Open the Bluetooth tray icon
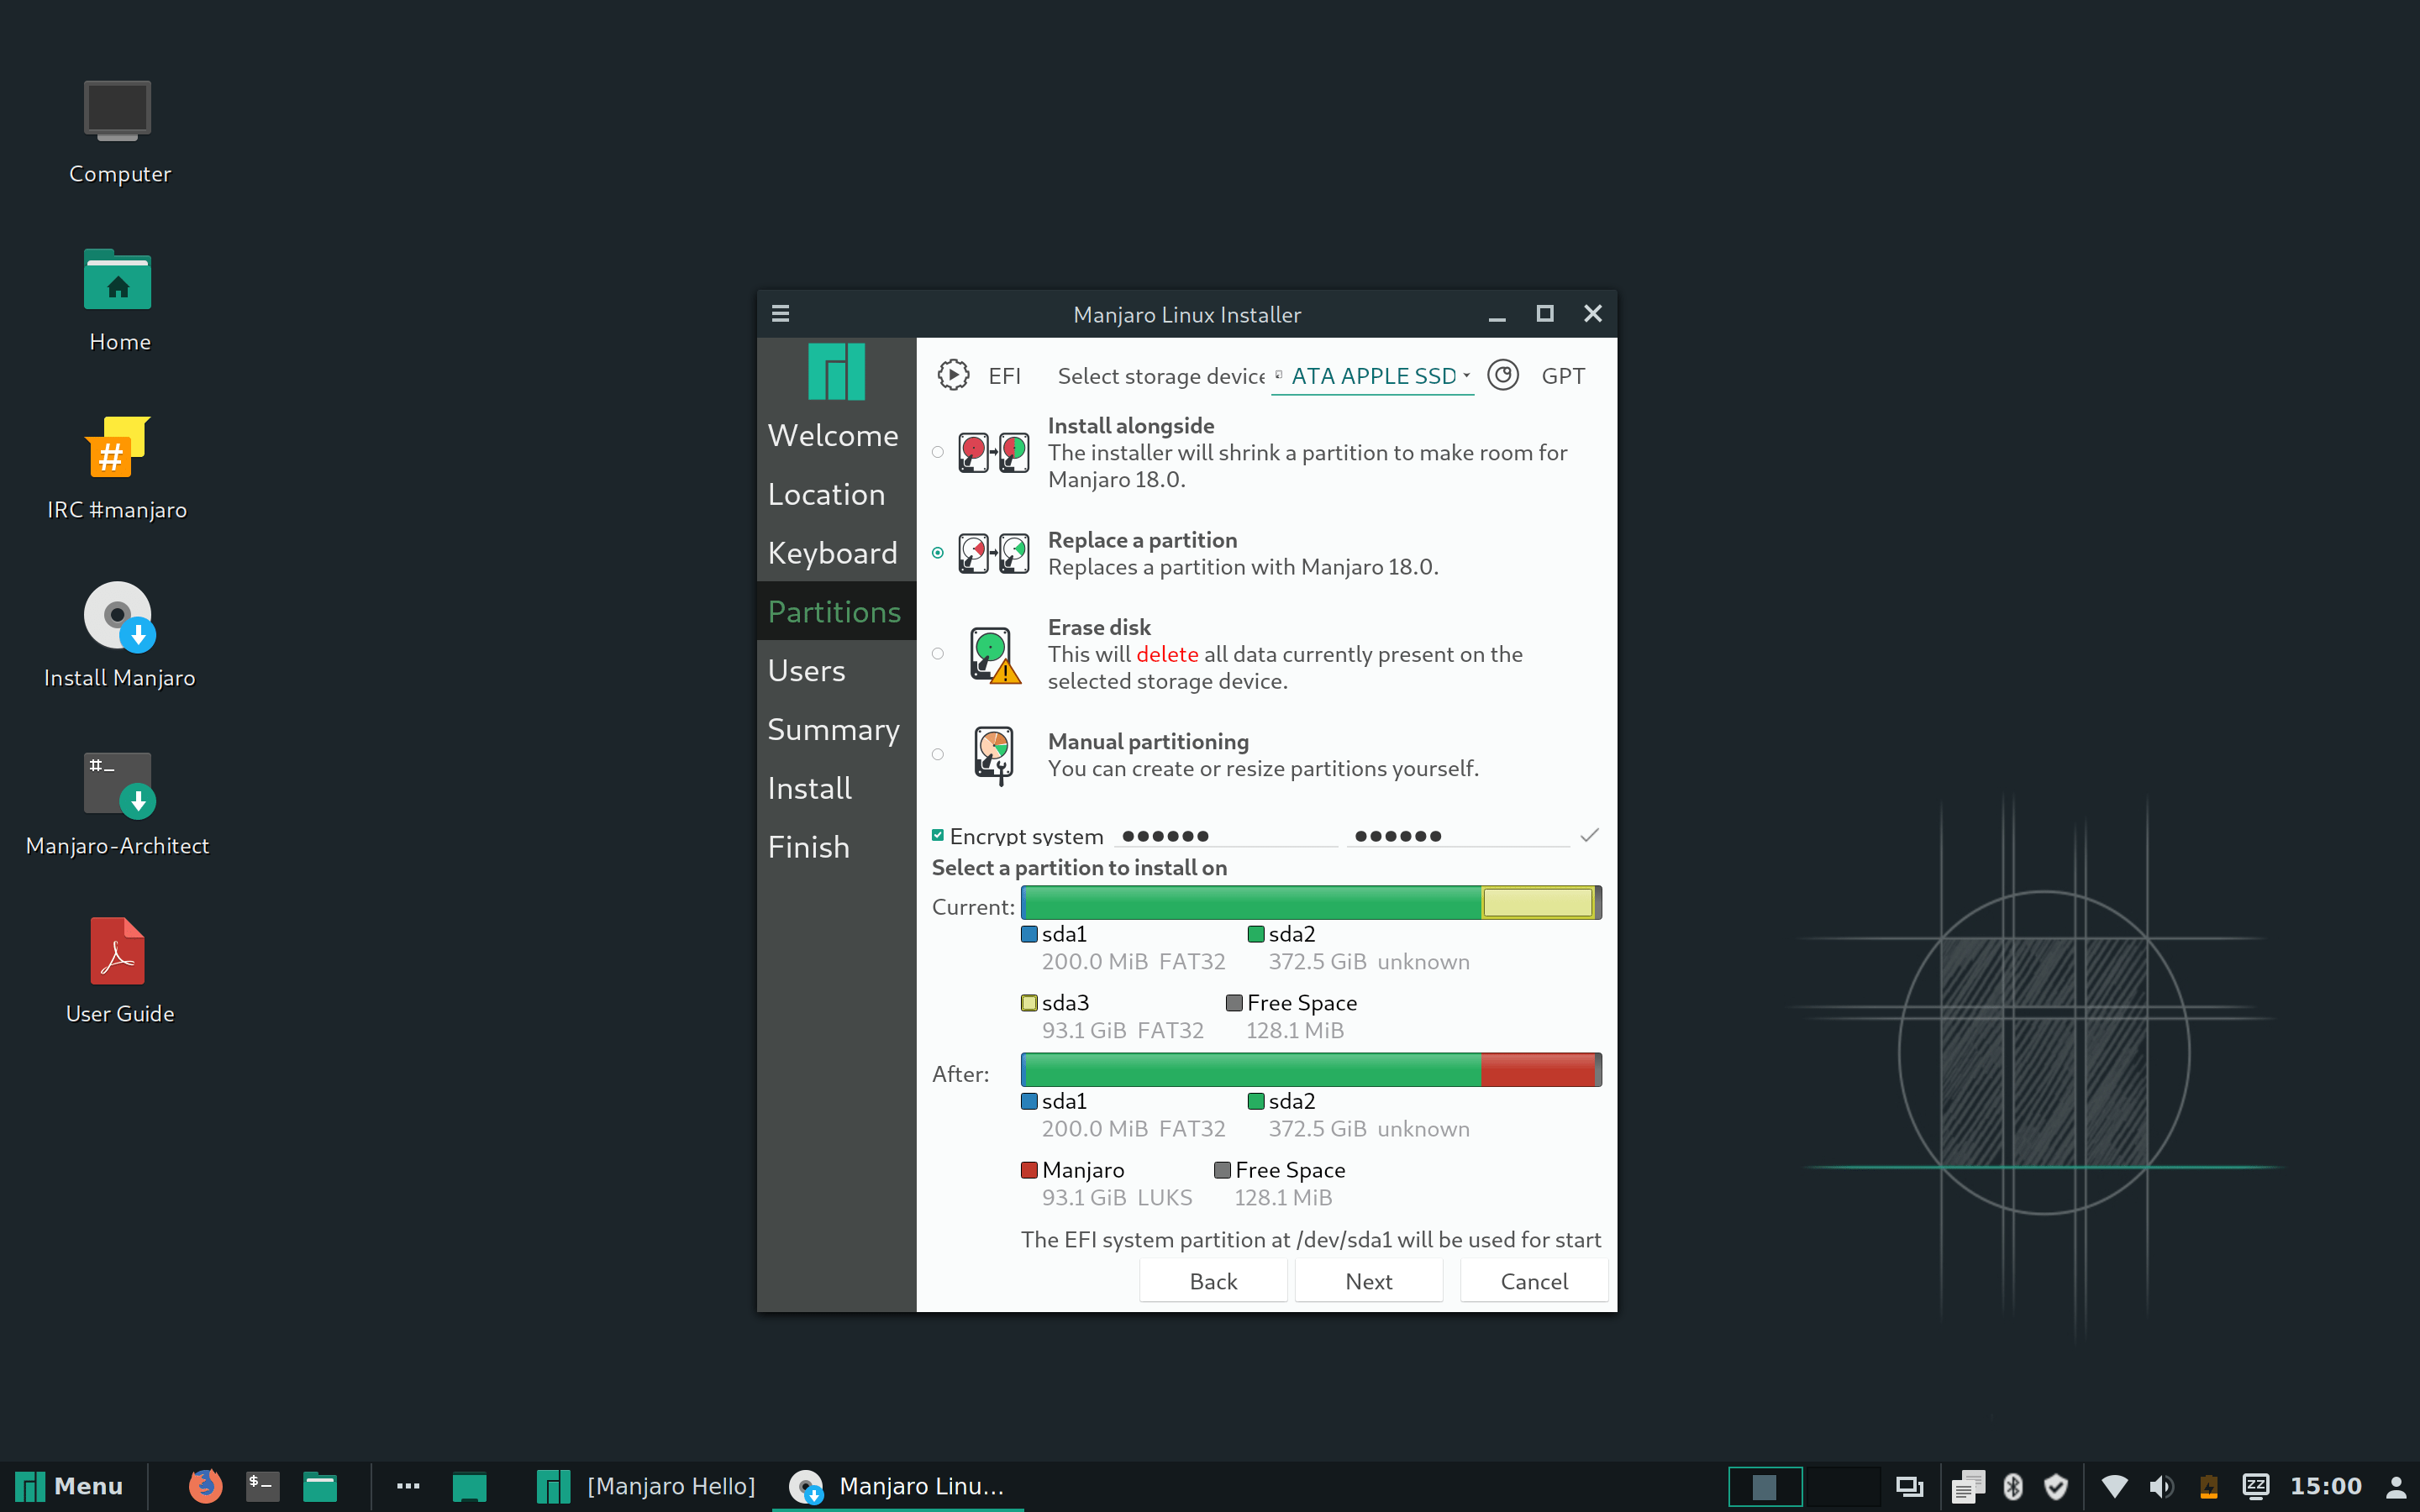2420x1512 pixels. point(2013,1486)
